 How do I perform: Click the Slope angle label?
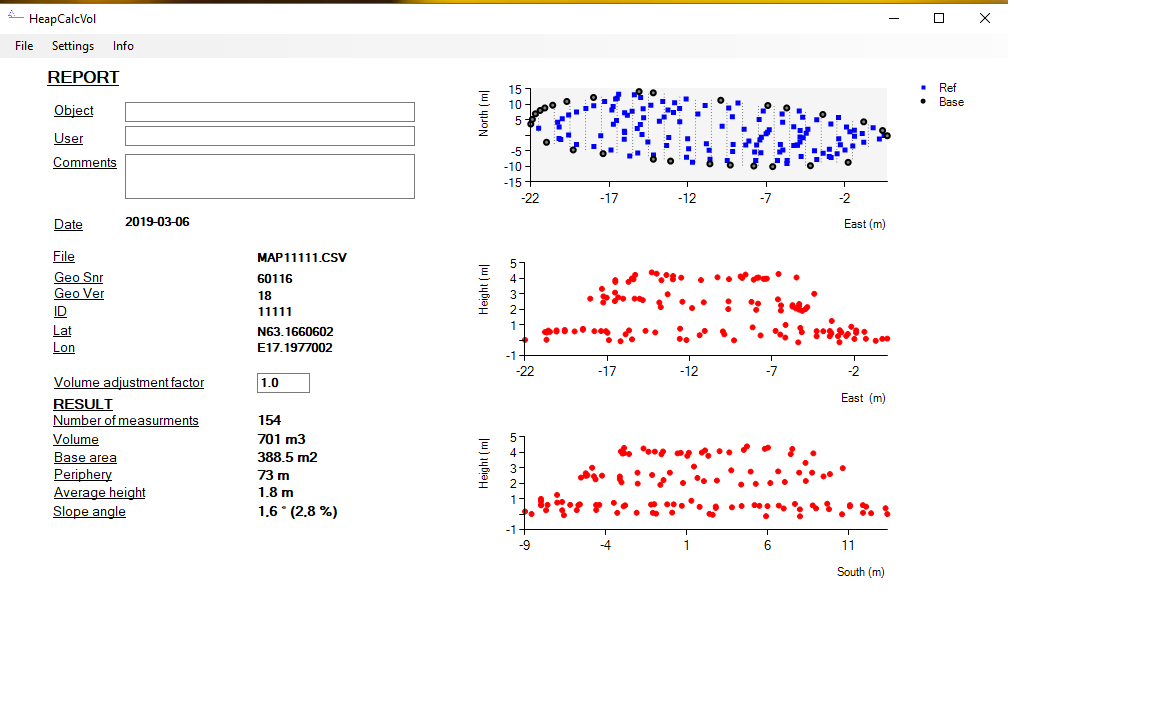(x=89, y=511)
